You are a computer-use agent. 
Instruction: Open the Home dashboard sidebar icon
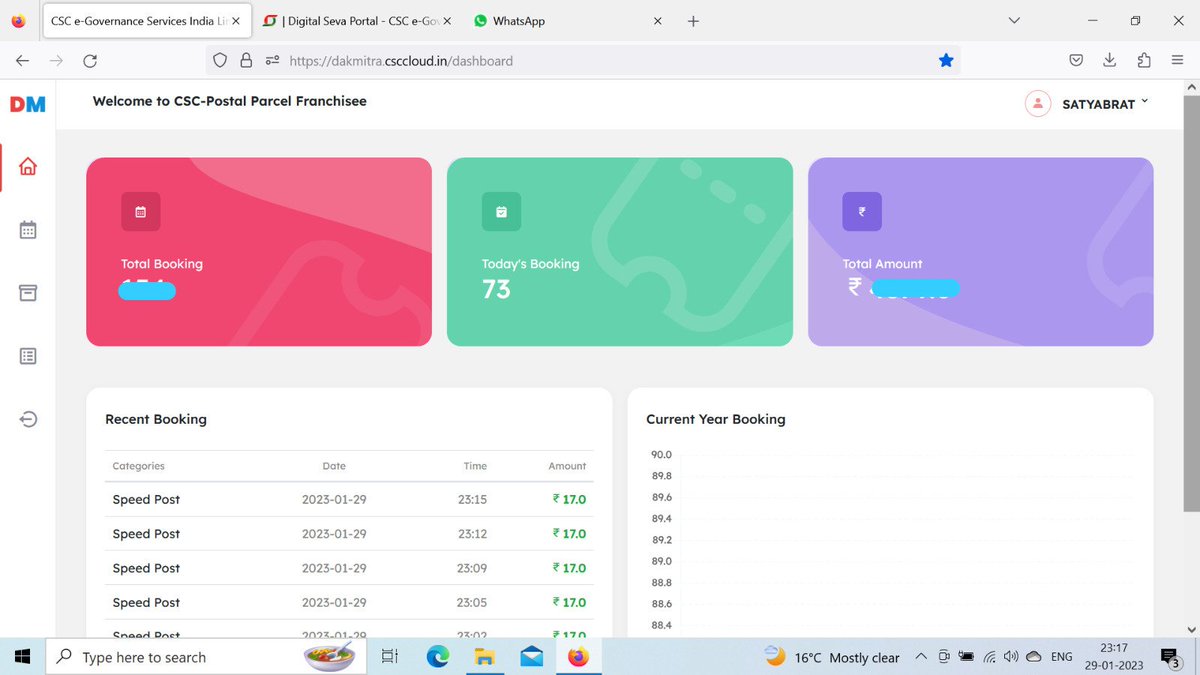tap(28, 167)
